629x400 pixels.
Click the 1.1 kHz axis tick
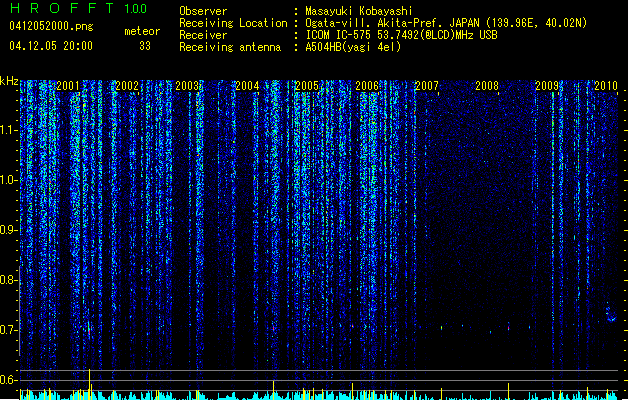(x=9, y=130)
